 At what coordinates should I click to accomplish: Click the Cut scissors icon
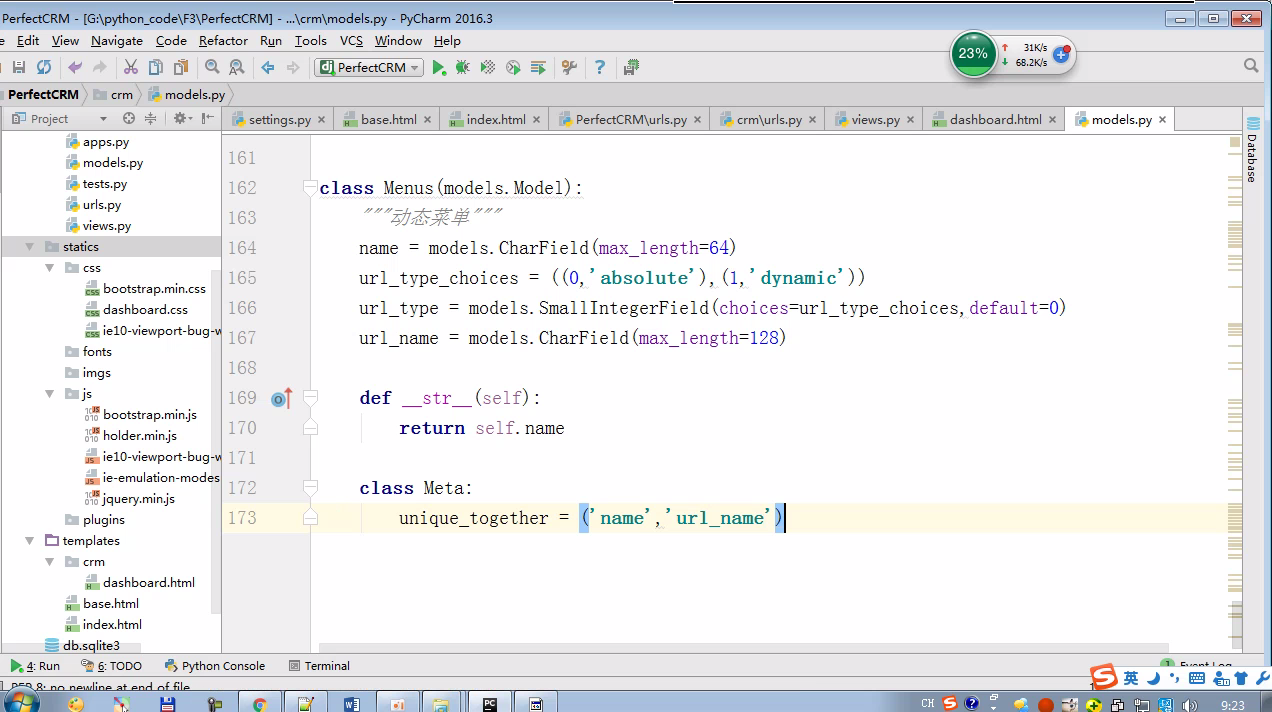pos(130,67)
